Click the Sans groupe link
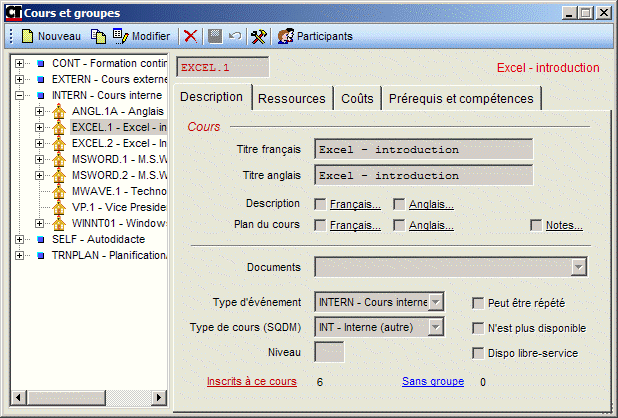 [x=432, y=381]
